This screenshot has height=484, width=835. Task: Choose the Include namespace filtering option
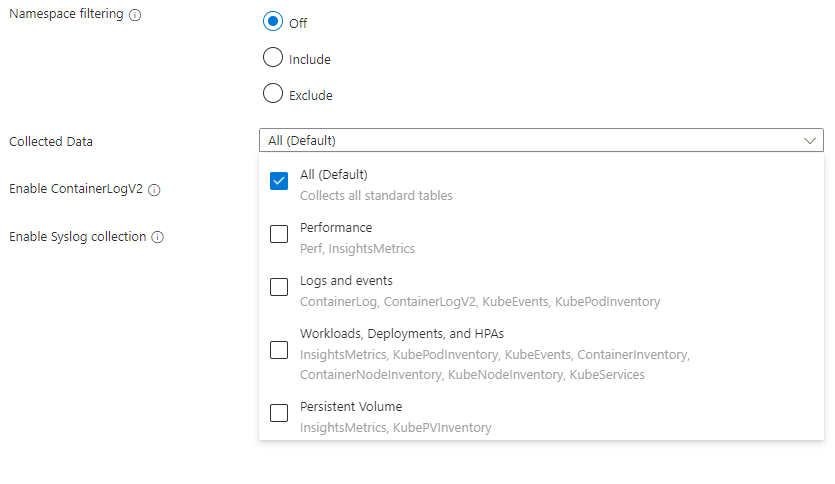272,58
